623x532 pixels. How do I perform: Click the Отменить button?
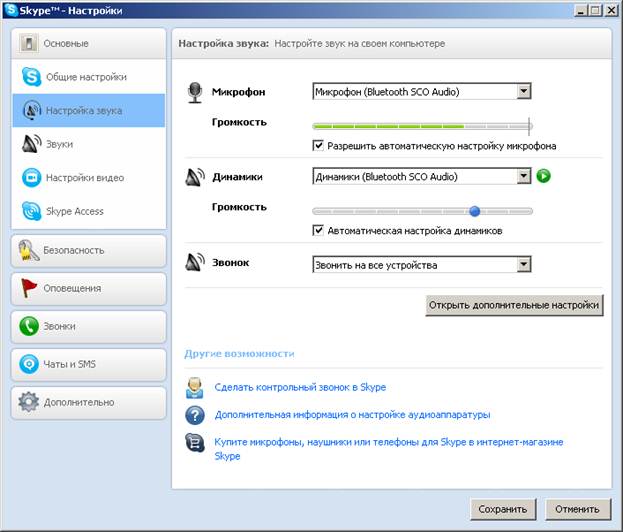click(578, 509)
